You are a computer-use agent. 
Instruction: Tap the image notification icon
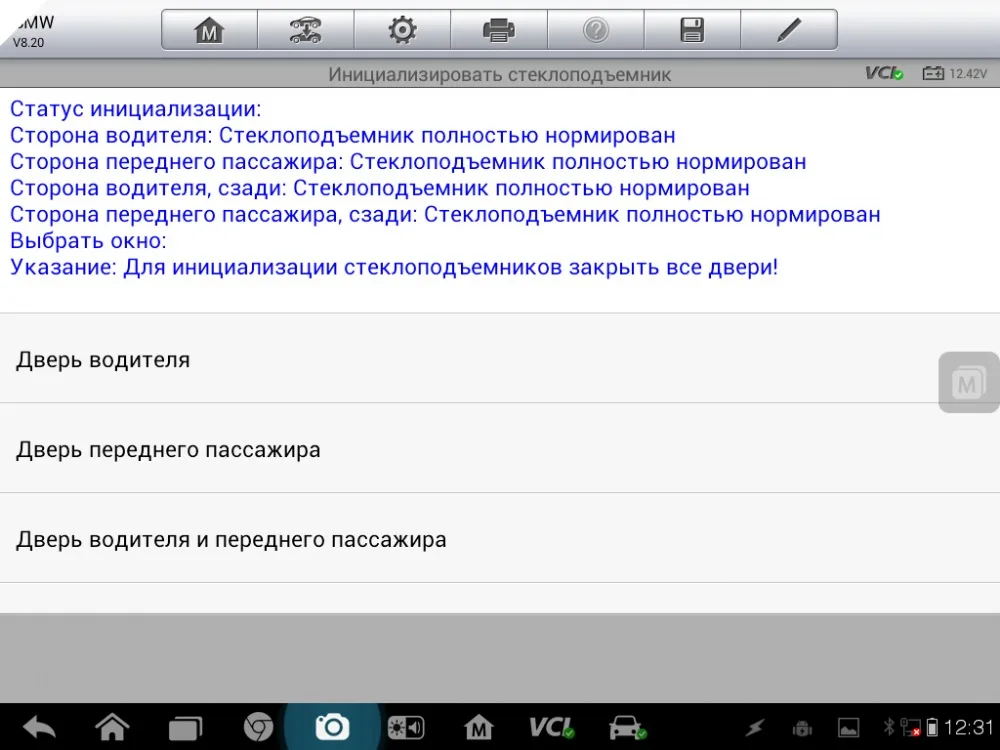pos(848,728)
